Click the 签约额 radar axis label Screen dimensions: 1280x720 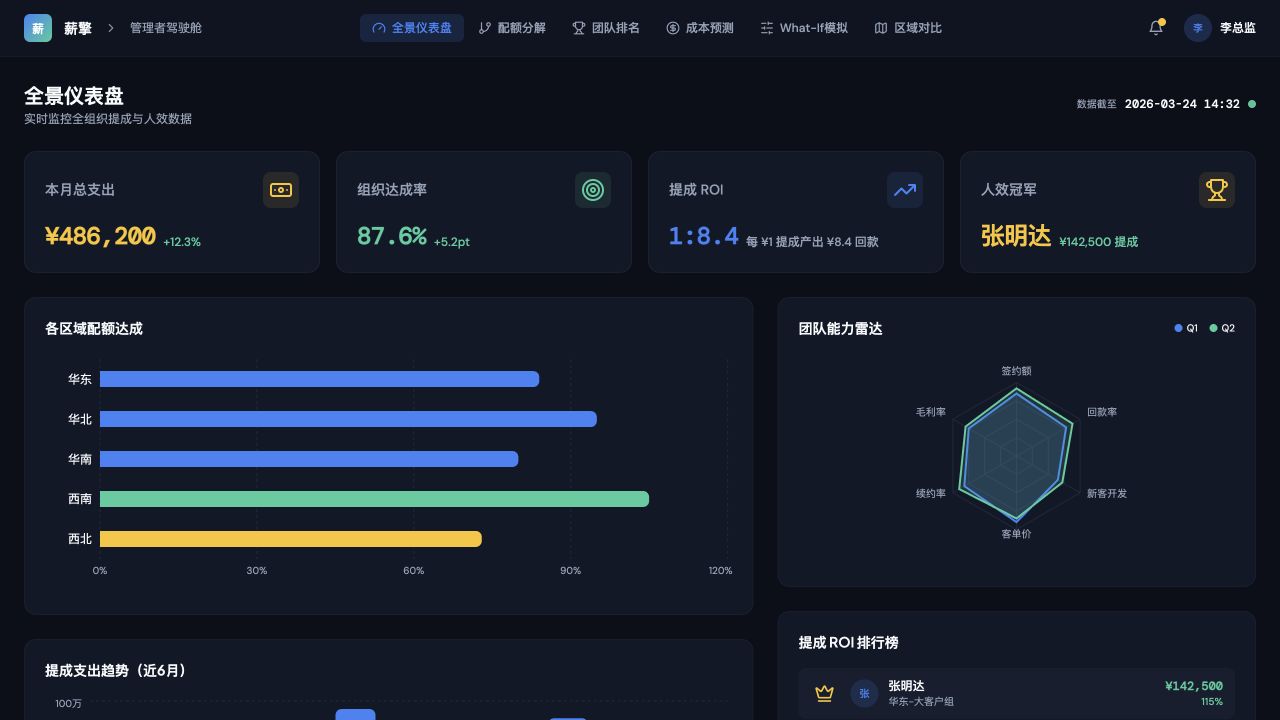(1016, 371)
